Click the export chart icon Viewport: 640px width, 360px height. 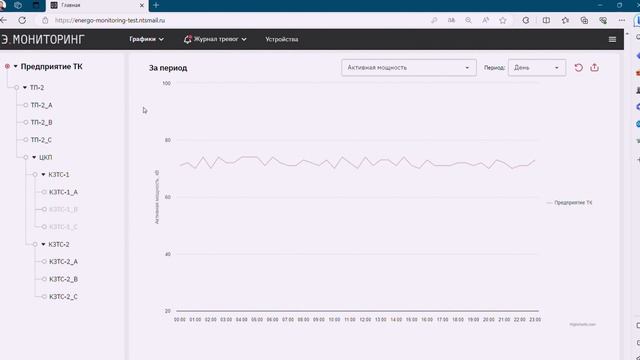click(594, 68)
